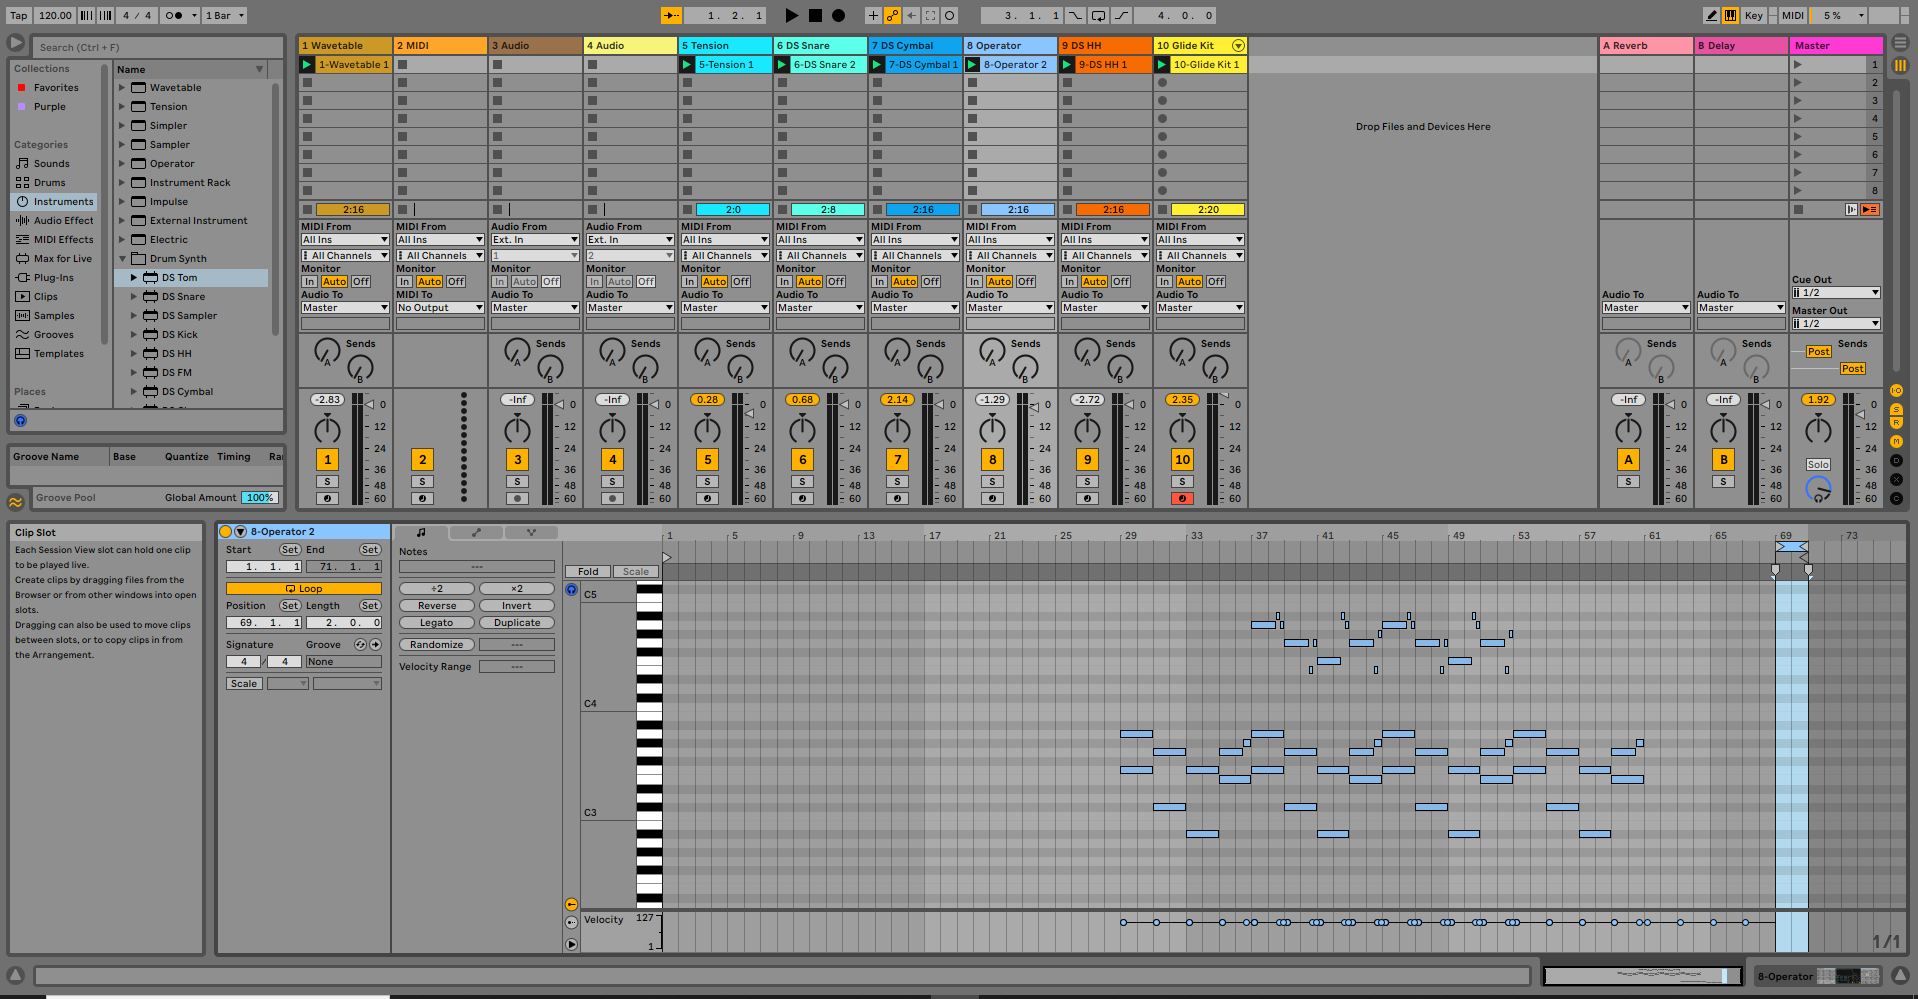
Task: Expand the DS Snare item
Action: 134,297
